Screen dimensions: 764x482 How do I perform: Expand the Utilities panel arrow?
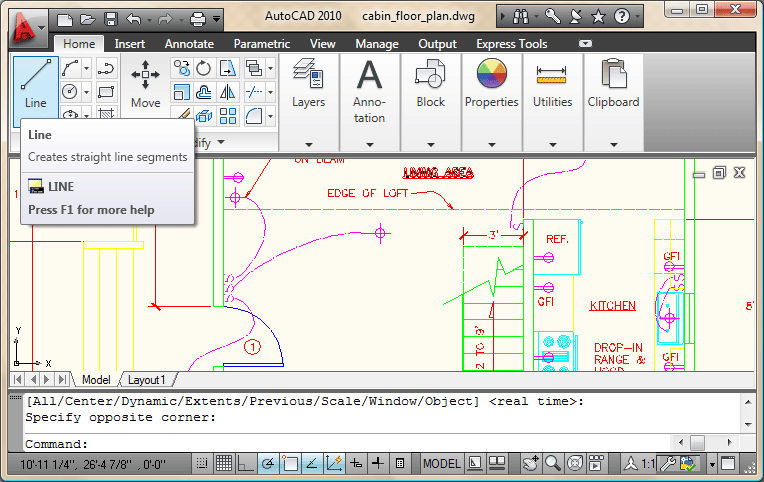point(553,145)
